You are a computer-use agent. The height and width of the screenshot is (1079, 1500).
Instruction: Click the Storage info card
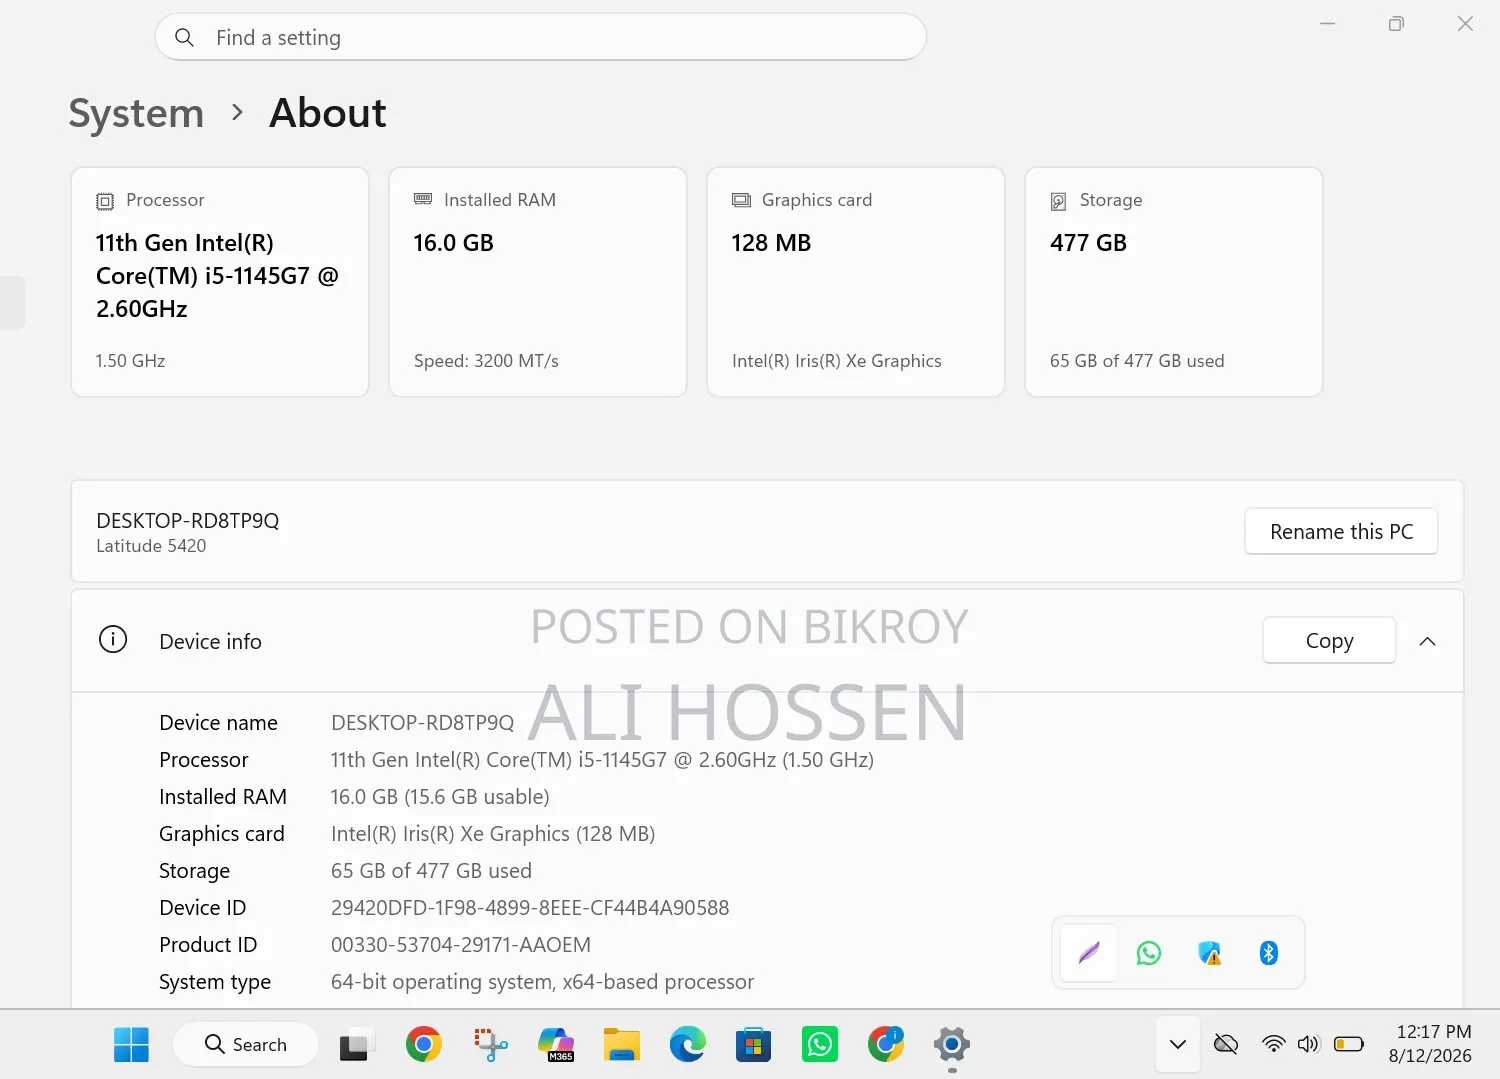point(1174,282)
